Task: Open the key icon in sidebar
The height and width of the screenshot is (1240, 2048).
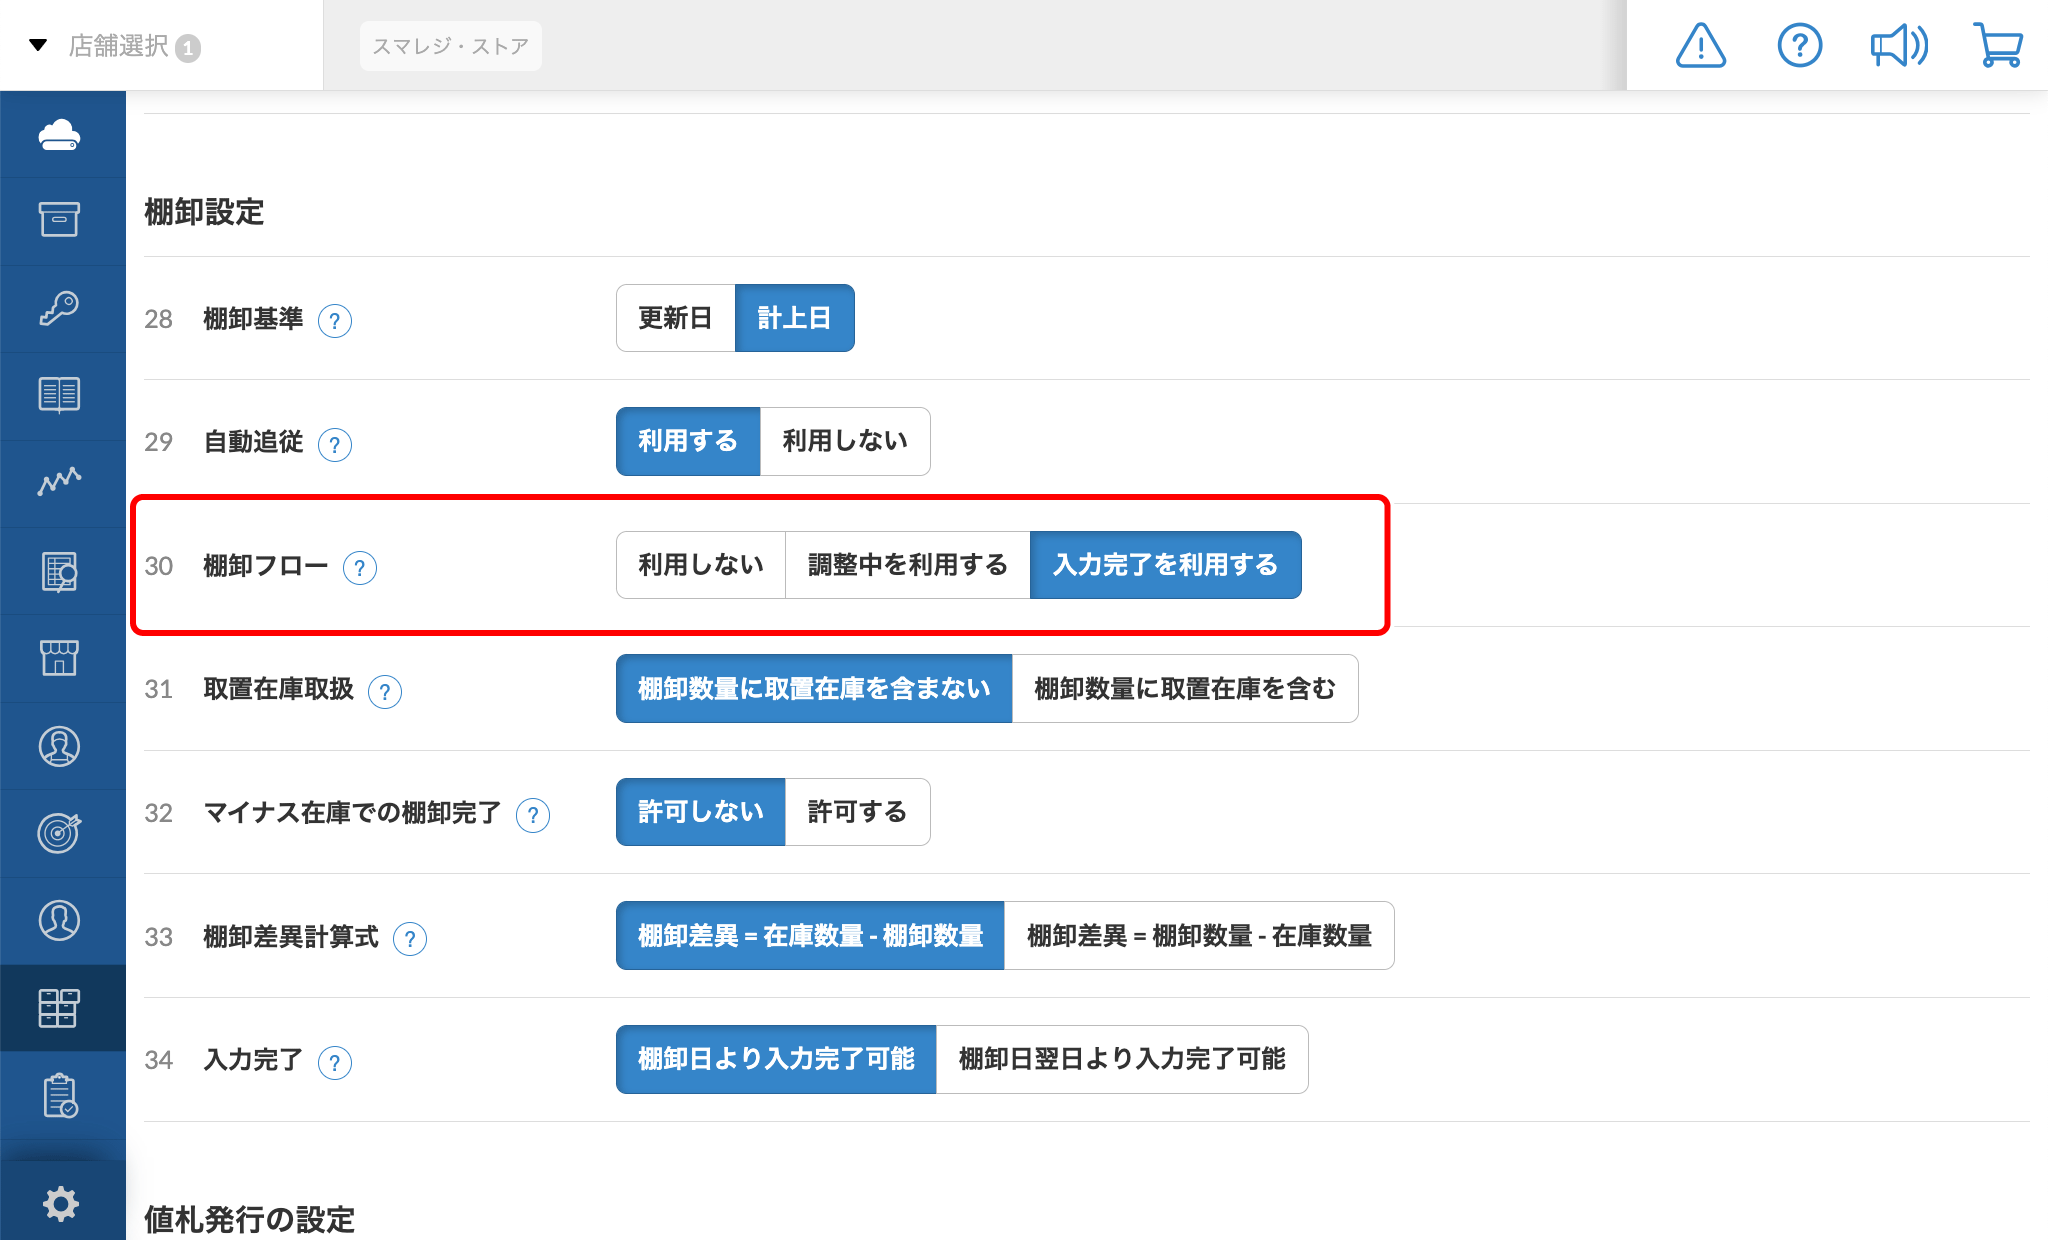Action: click(60, 307)
